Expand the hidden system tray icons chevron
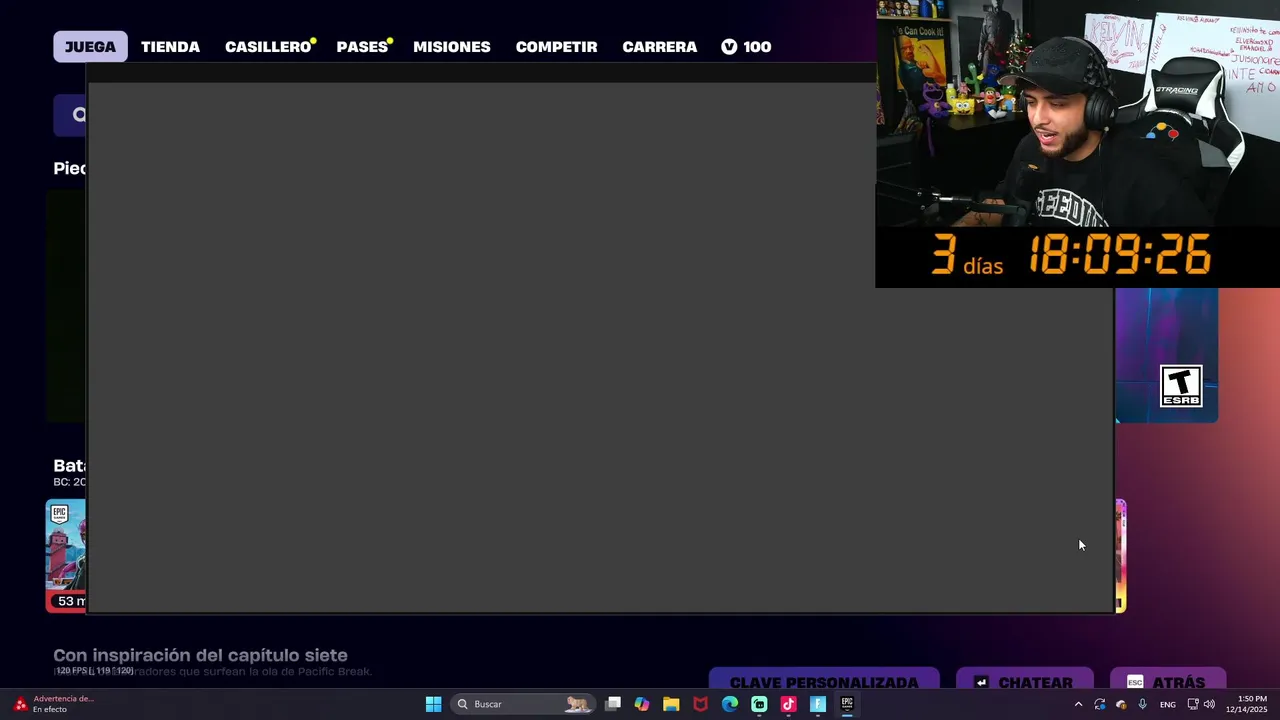The image size is (1280, 720). point(1078,704)
